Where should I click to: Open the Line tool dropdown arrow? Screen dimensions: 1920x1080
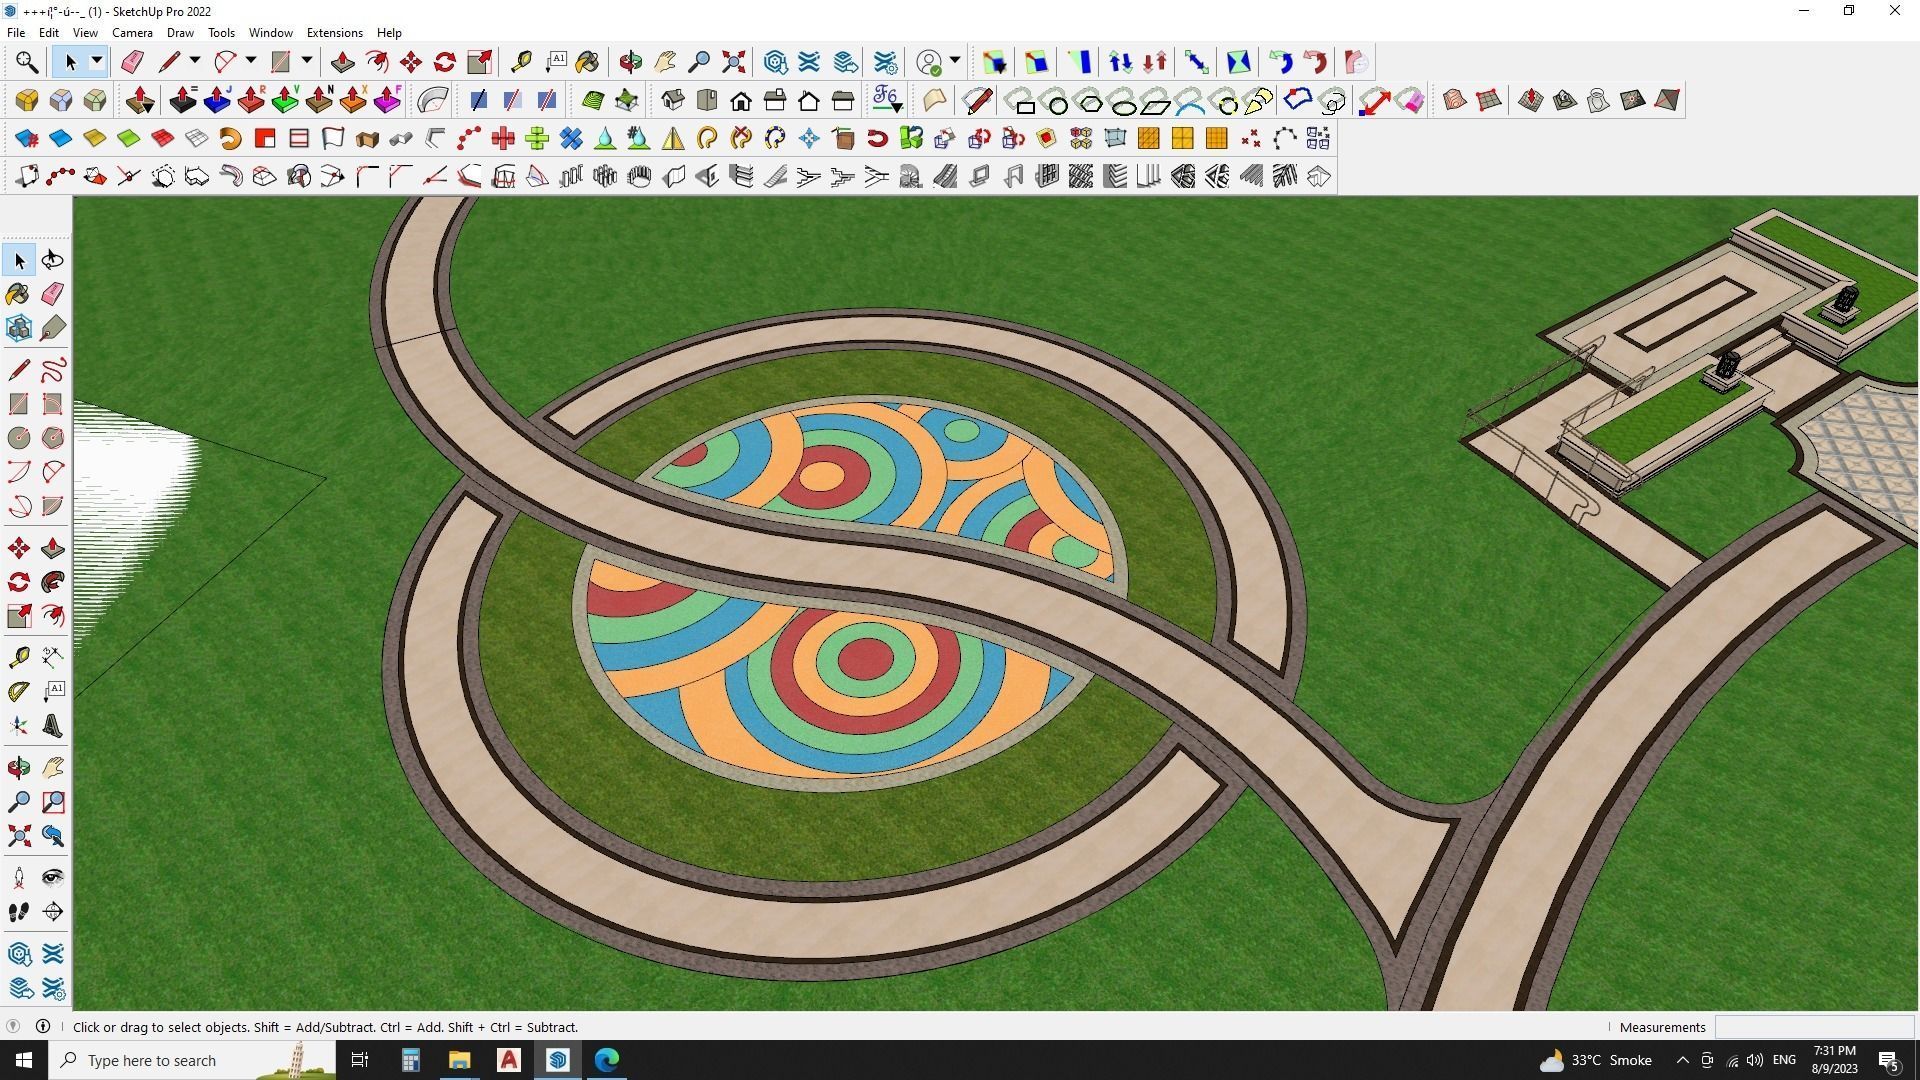[x=195, y=62]
